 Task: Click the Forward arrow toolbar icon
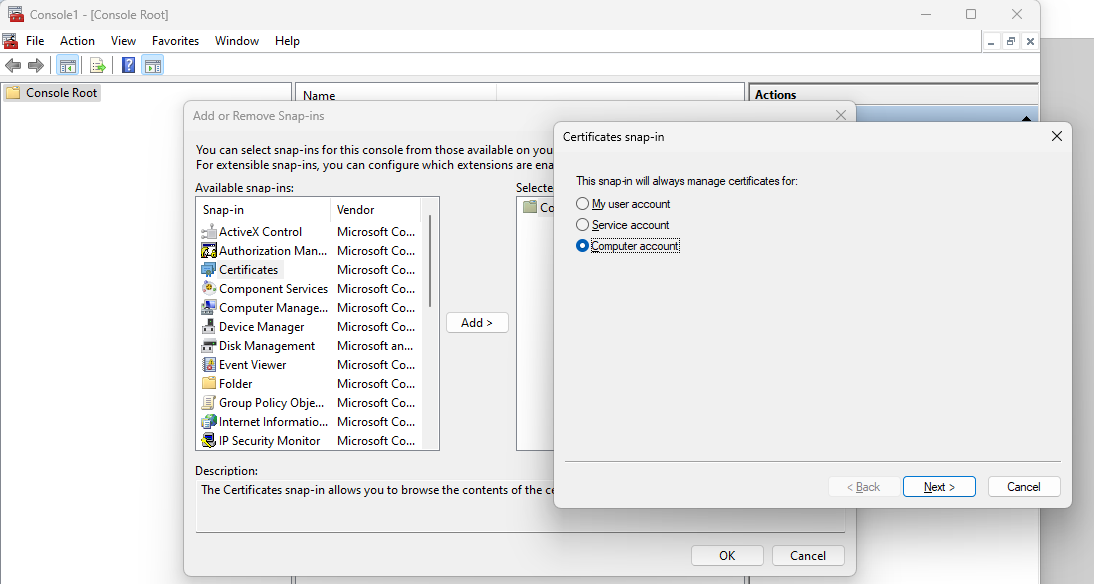tap(36, 66)
